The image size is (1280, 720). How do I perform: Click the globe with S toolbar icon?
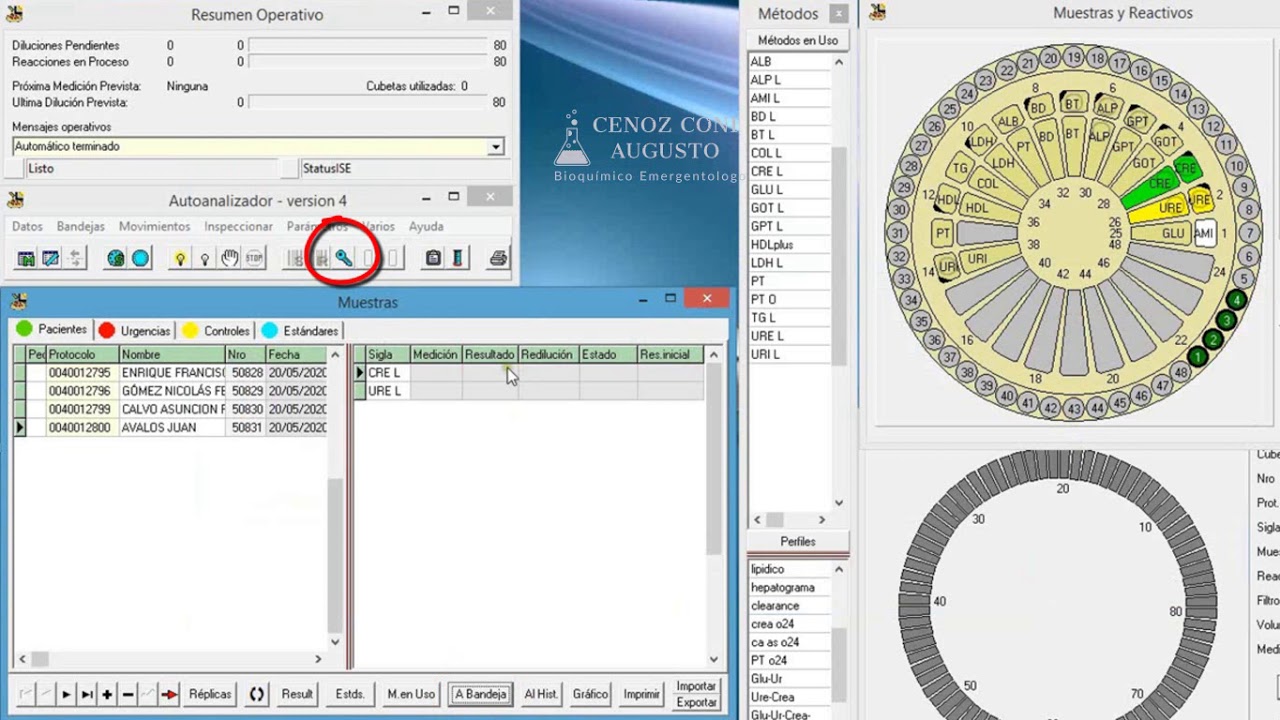pos(116,258)
